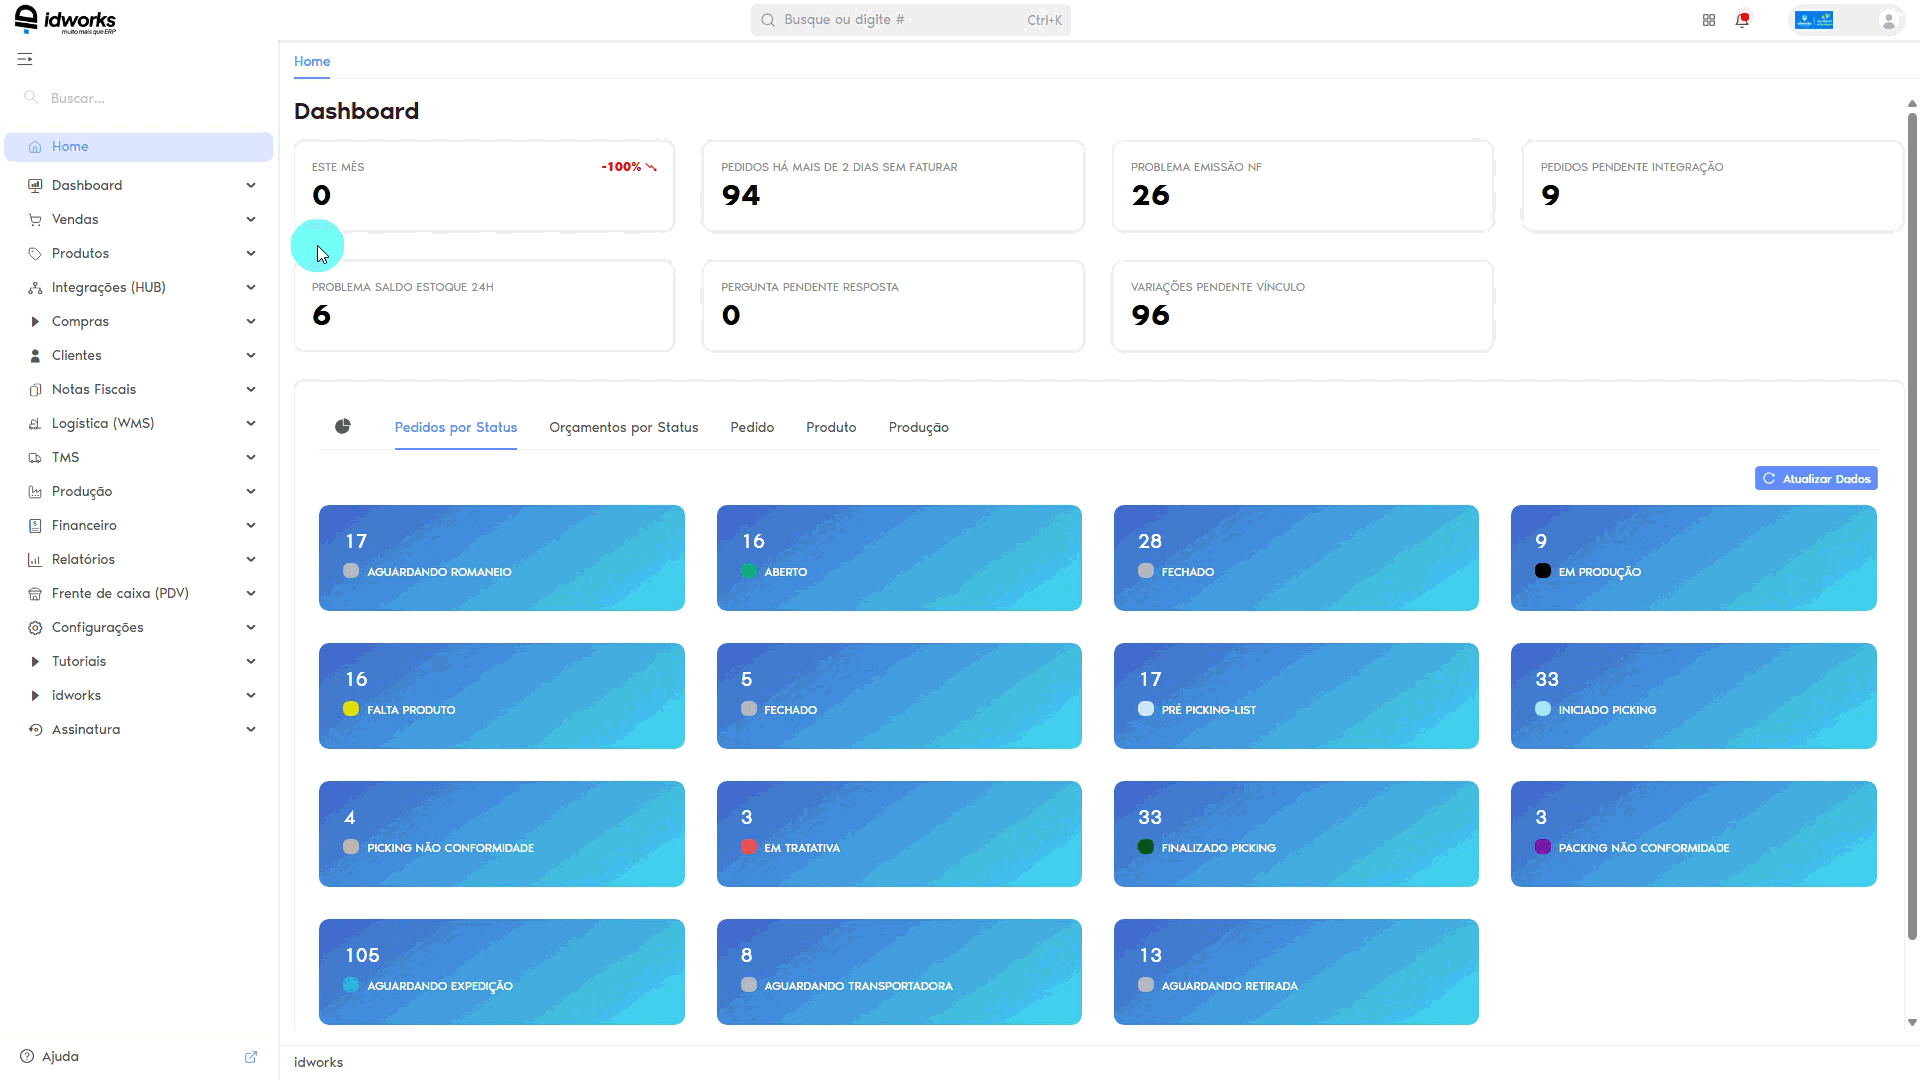Focus the Busque ou digite # search field
This screenshot has width=1920, height=1080.
click(x=911, y=20)
